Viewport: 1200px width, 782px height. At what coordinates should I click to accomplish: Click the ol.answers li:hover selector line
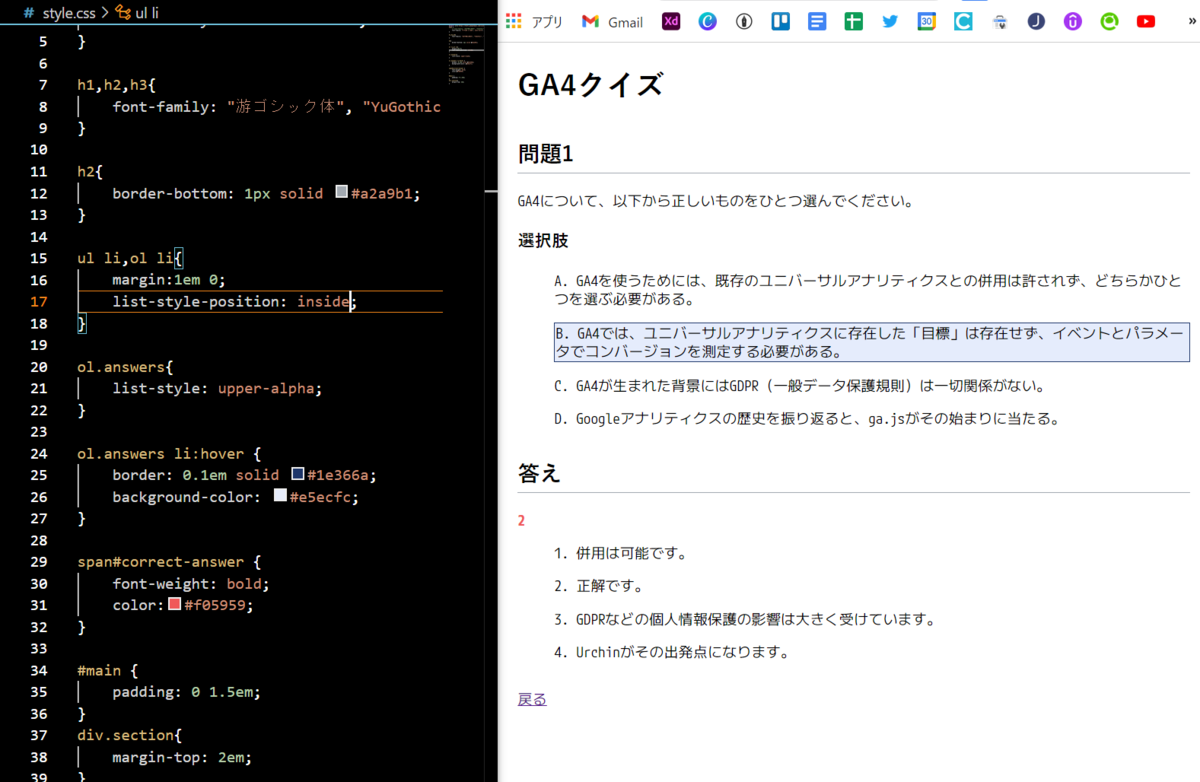click(x=169, y=453)
